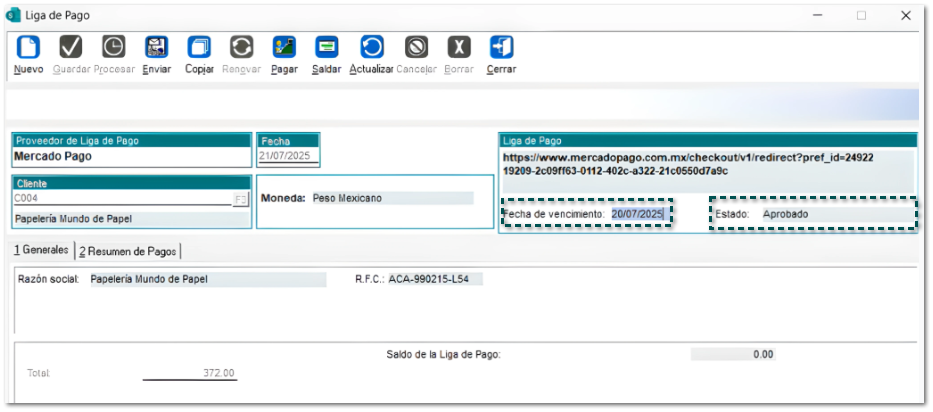Open the 2 Resumen de Pagos tab

(x=128, y=251)
